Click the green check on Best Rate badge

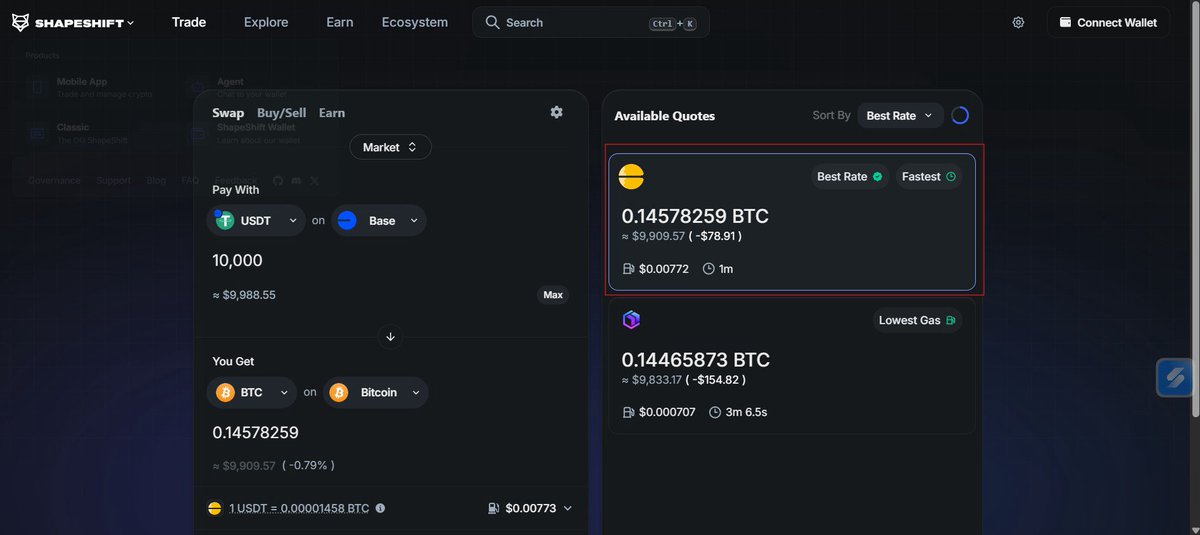tap(877, 177)
